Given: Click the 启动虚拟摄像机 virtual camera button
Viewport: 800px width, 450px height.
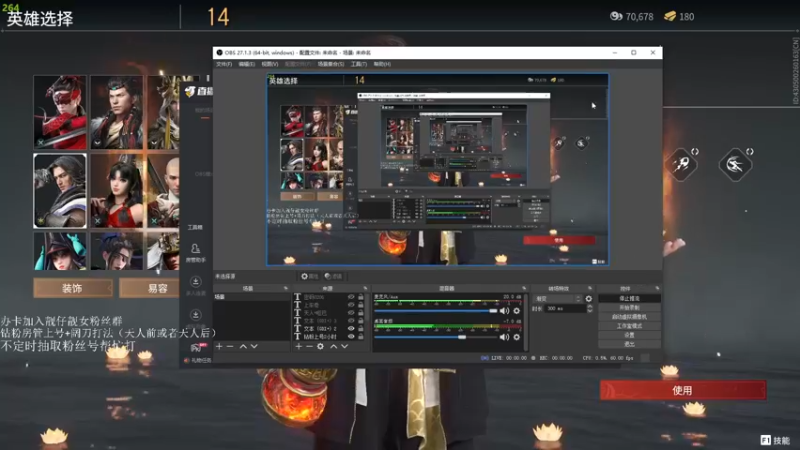Looking at the screenshot, I should pos(629,317).
